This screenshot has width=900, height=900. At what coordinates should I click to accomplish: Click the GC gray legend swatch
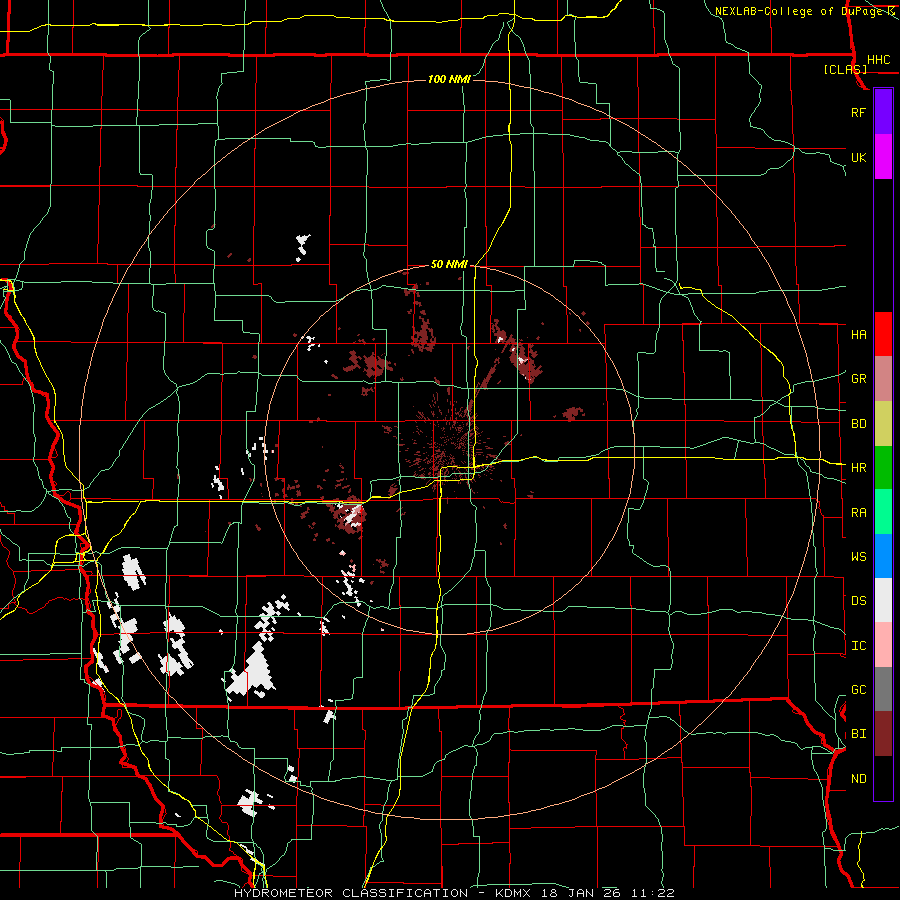883,689
